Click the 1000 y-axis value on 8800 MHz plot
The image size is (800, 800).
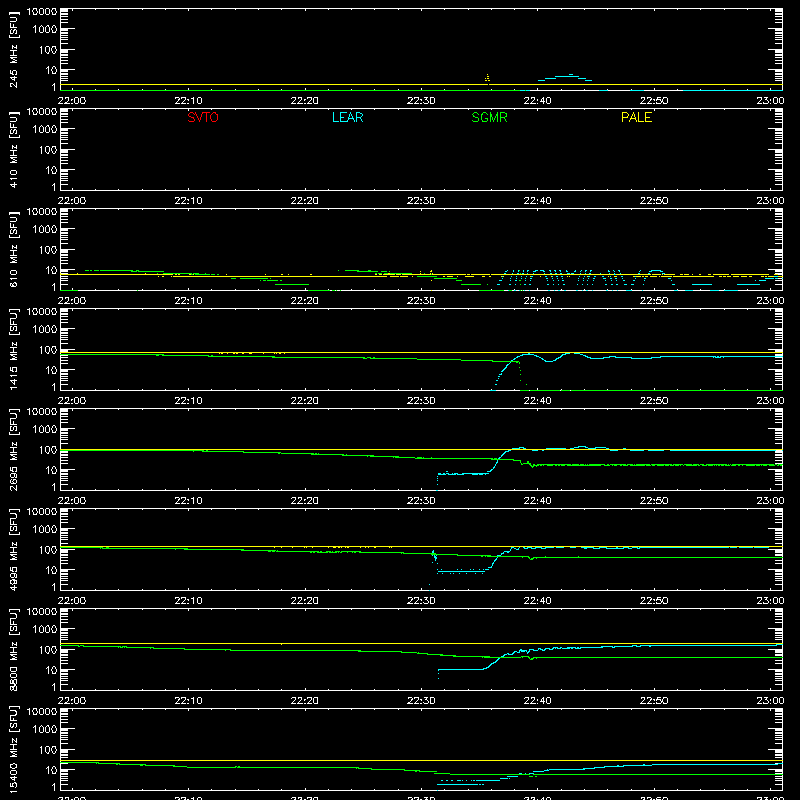coord(45,630)
